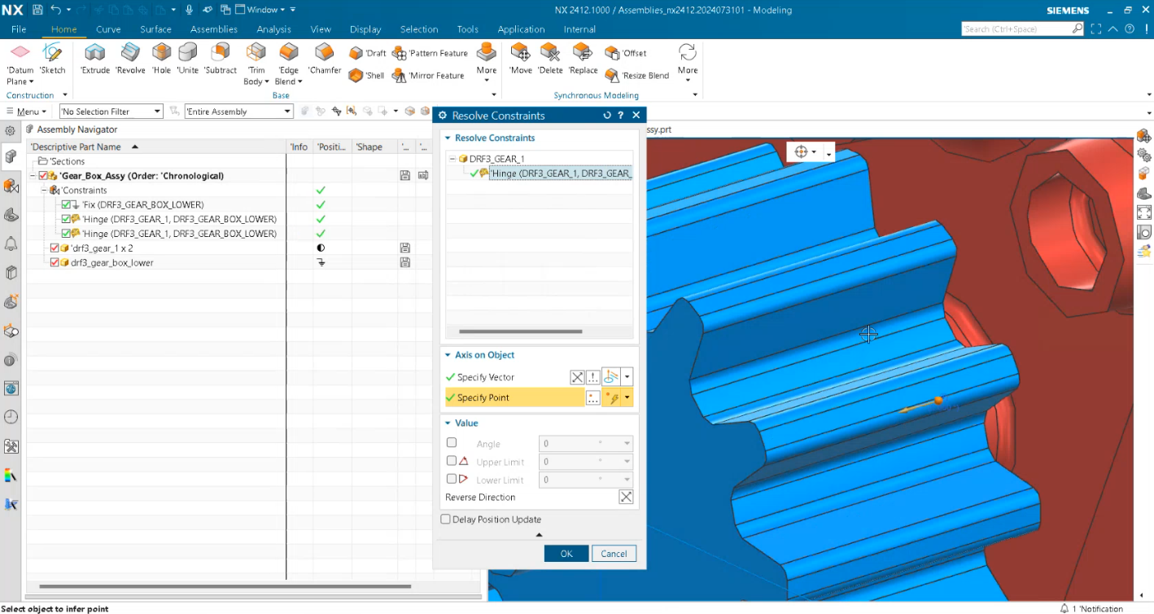Check the Delay Position Update option
The width and height of the screenshot is (1154, 614).
pos(445,519)
